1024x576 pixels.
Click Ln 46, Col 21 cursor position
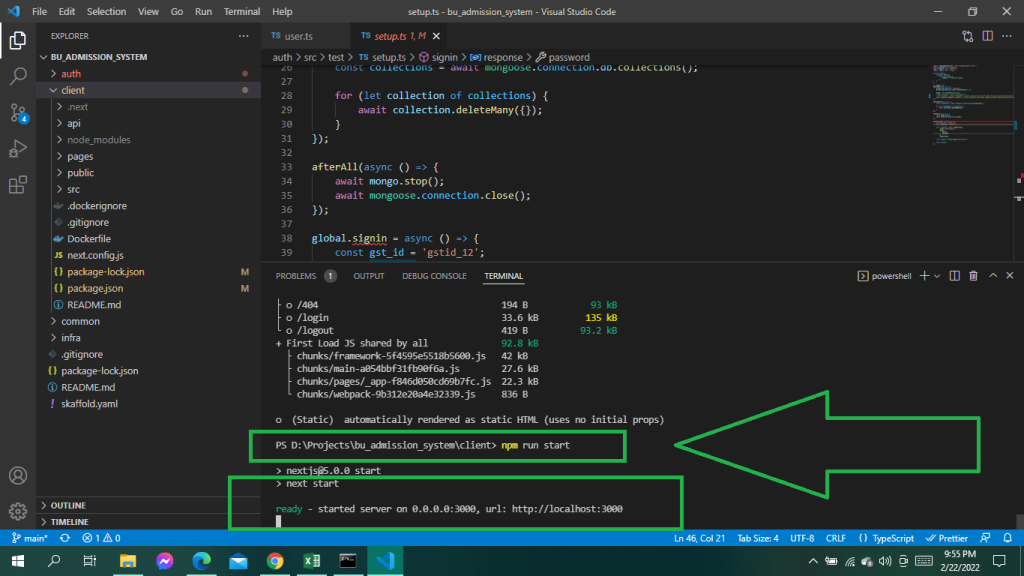(699, 538)
